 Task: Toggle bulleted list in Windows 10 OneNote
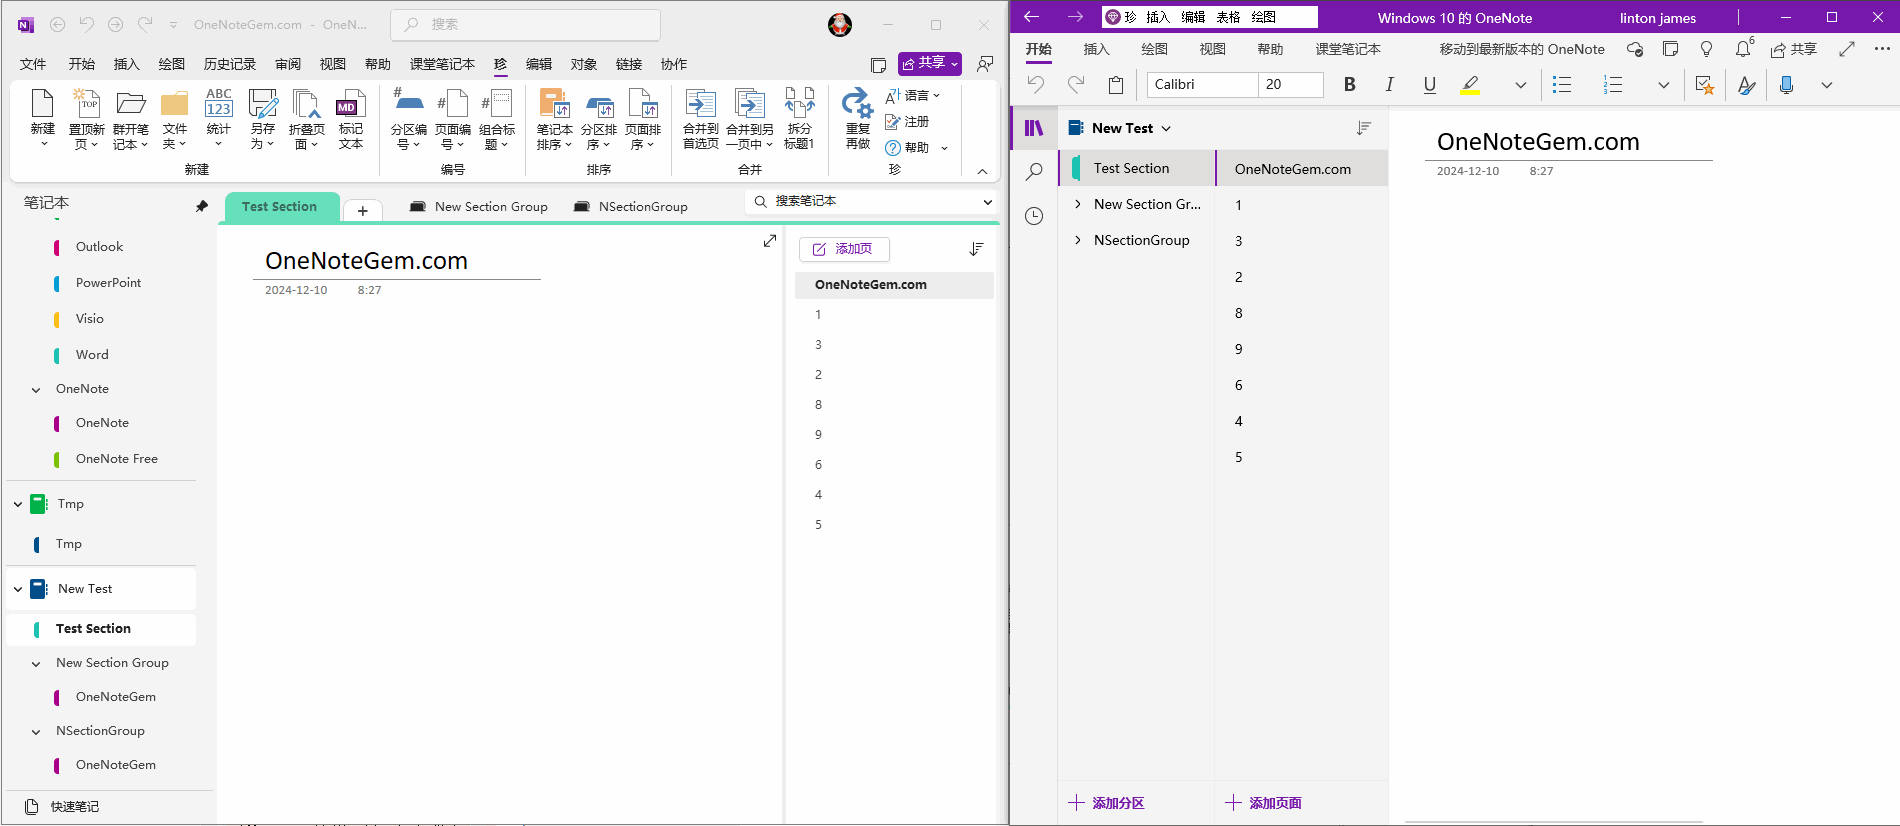pos(1562,85)
